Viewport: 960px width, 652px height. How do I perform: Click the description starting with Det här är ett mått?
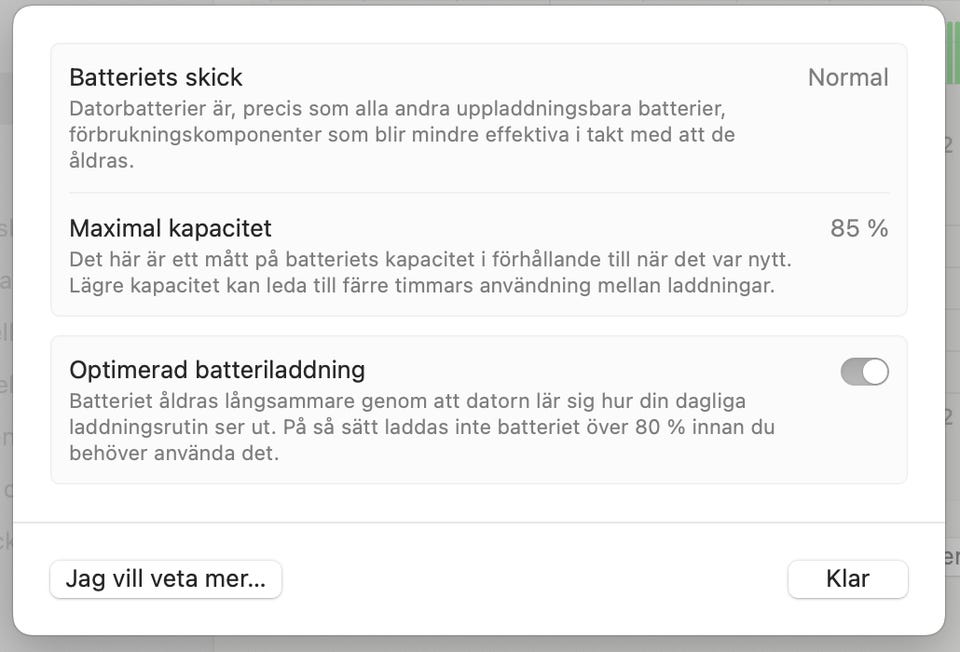click(x=430, y=272)
